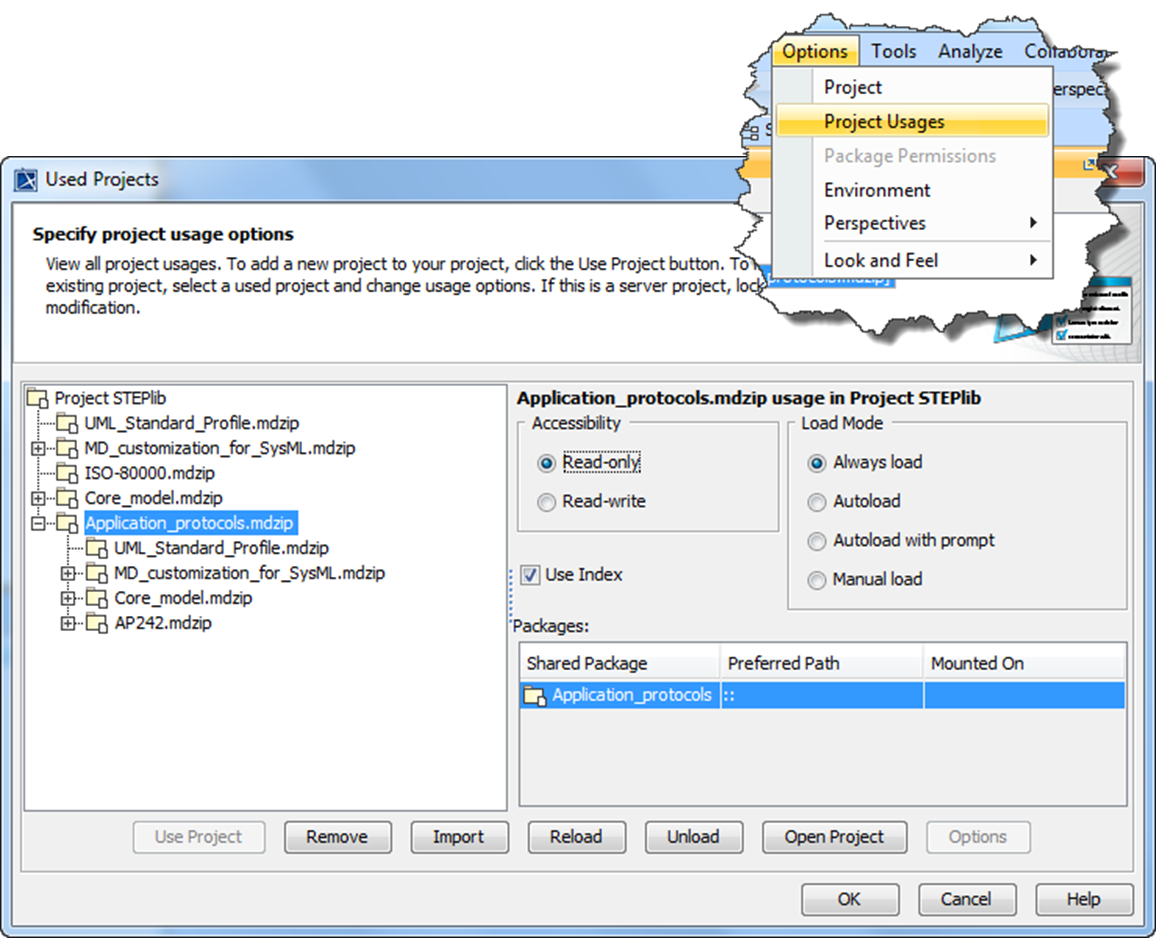Click the Preferred Path column header
This screenshot has height=938, width=1156.
[x=783, y=663]
